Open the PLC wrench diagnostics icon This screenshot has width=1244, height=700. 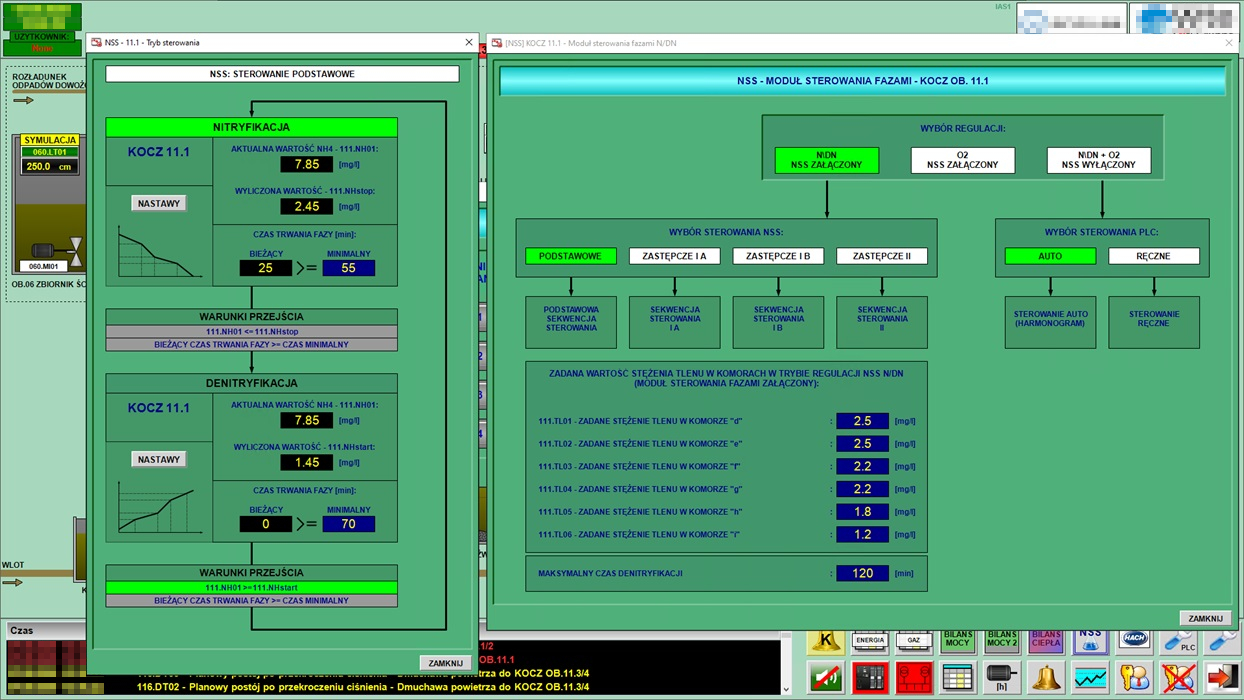[1178, 641]
